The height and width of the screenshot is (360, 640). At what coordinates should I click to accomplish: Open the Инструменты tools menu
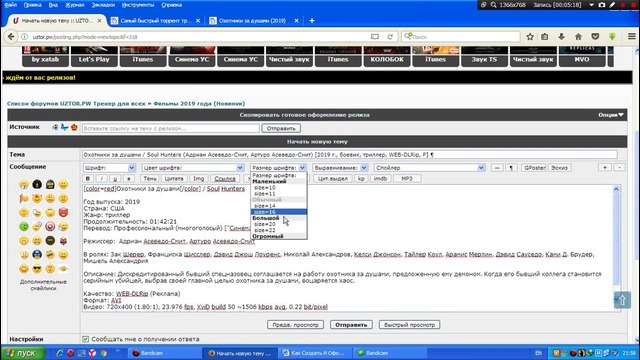pyautogui.click(x=138, y=5)
